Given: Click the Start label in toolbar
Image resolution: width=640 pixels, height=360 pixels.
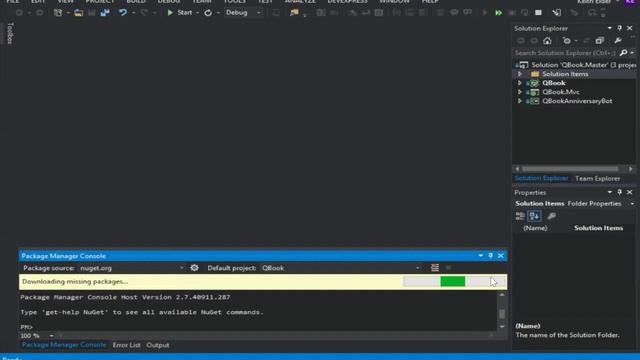Looking at the screenshot, I should 184,13.
